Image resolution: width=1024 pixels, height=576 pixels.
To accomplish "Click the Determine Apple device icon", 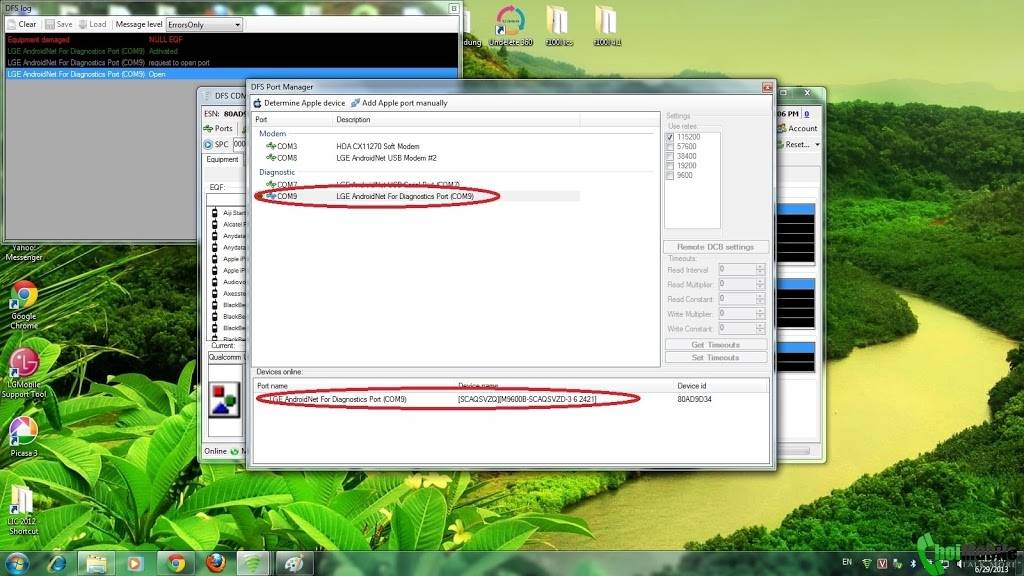I will coord(257,103).
